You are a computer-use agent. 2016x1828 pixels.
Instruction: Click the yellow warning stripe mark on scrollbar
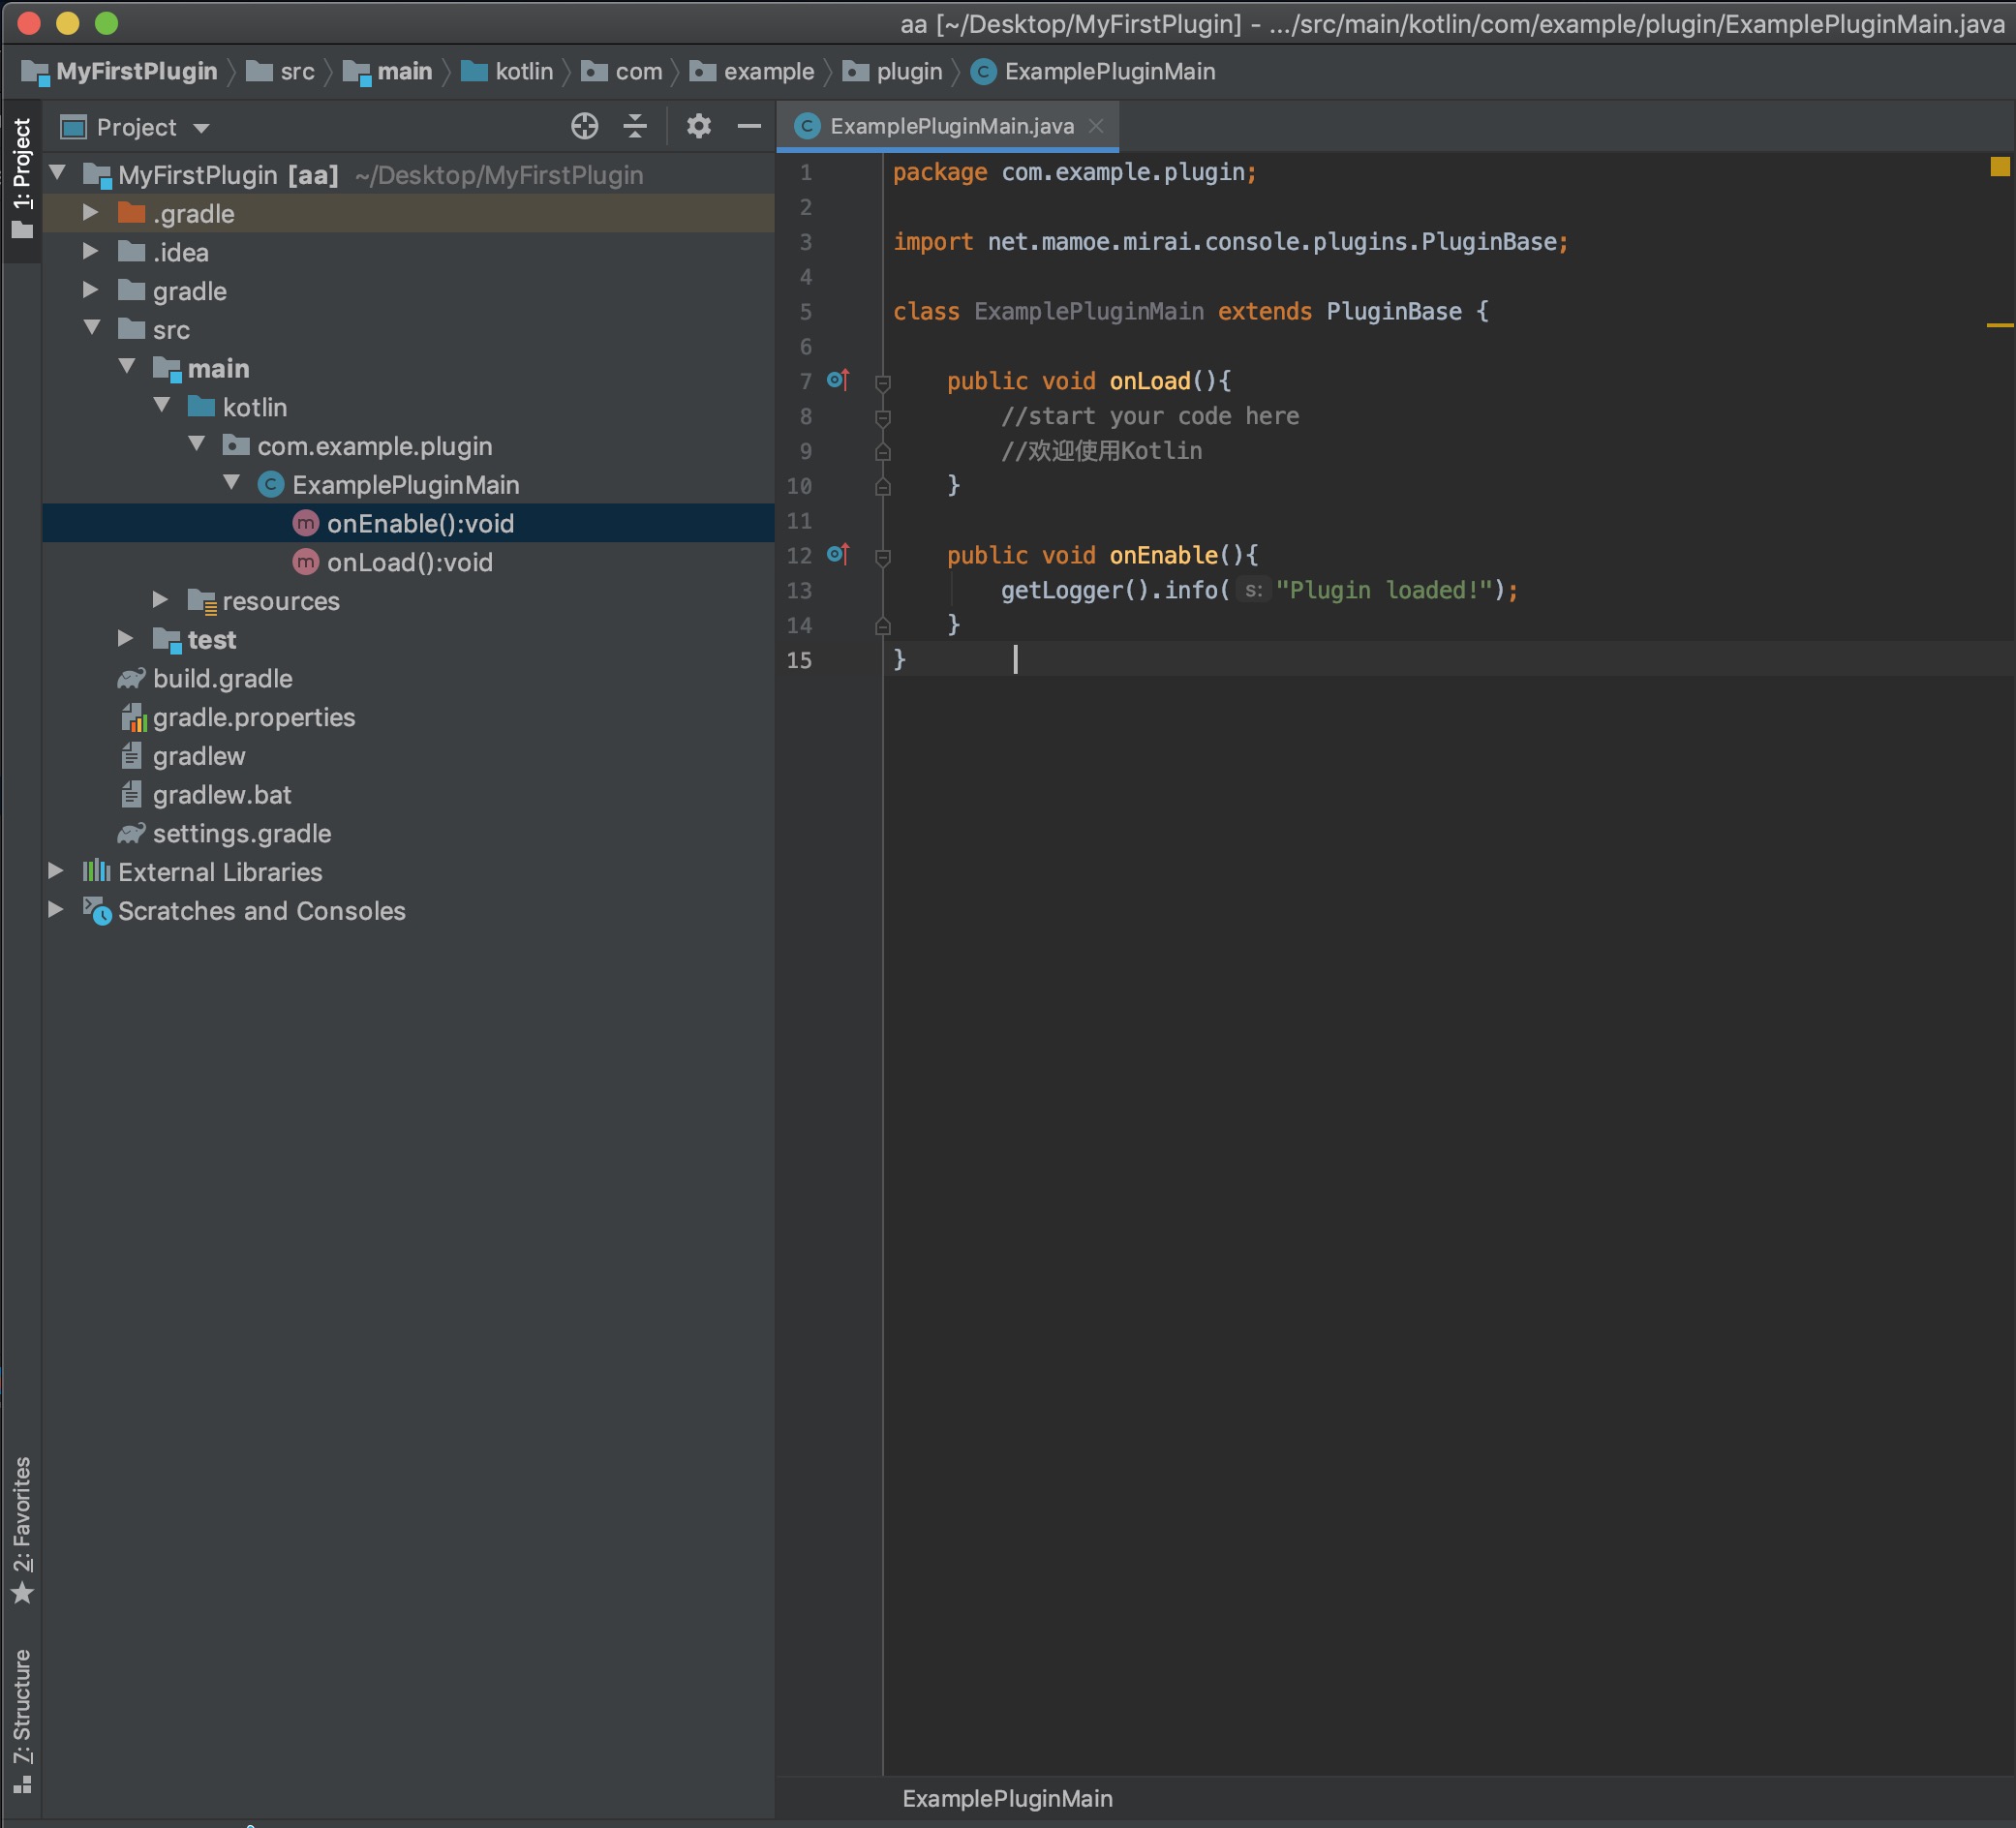coord(1999,325)
